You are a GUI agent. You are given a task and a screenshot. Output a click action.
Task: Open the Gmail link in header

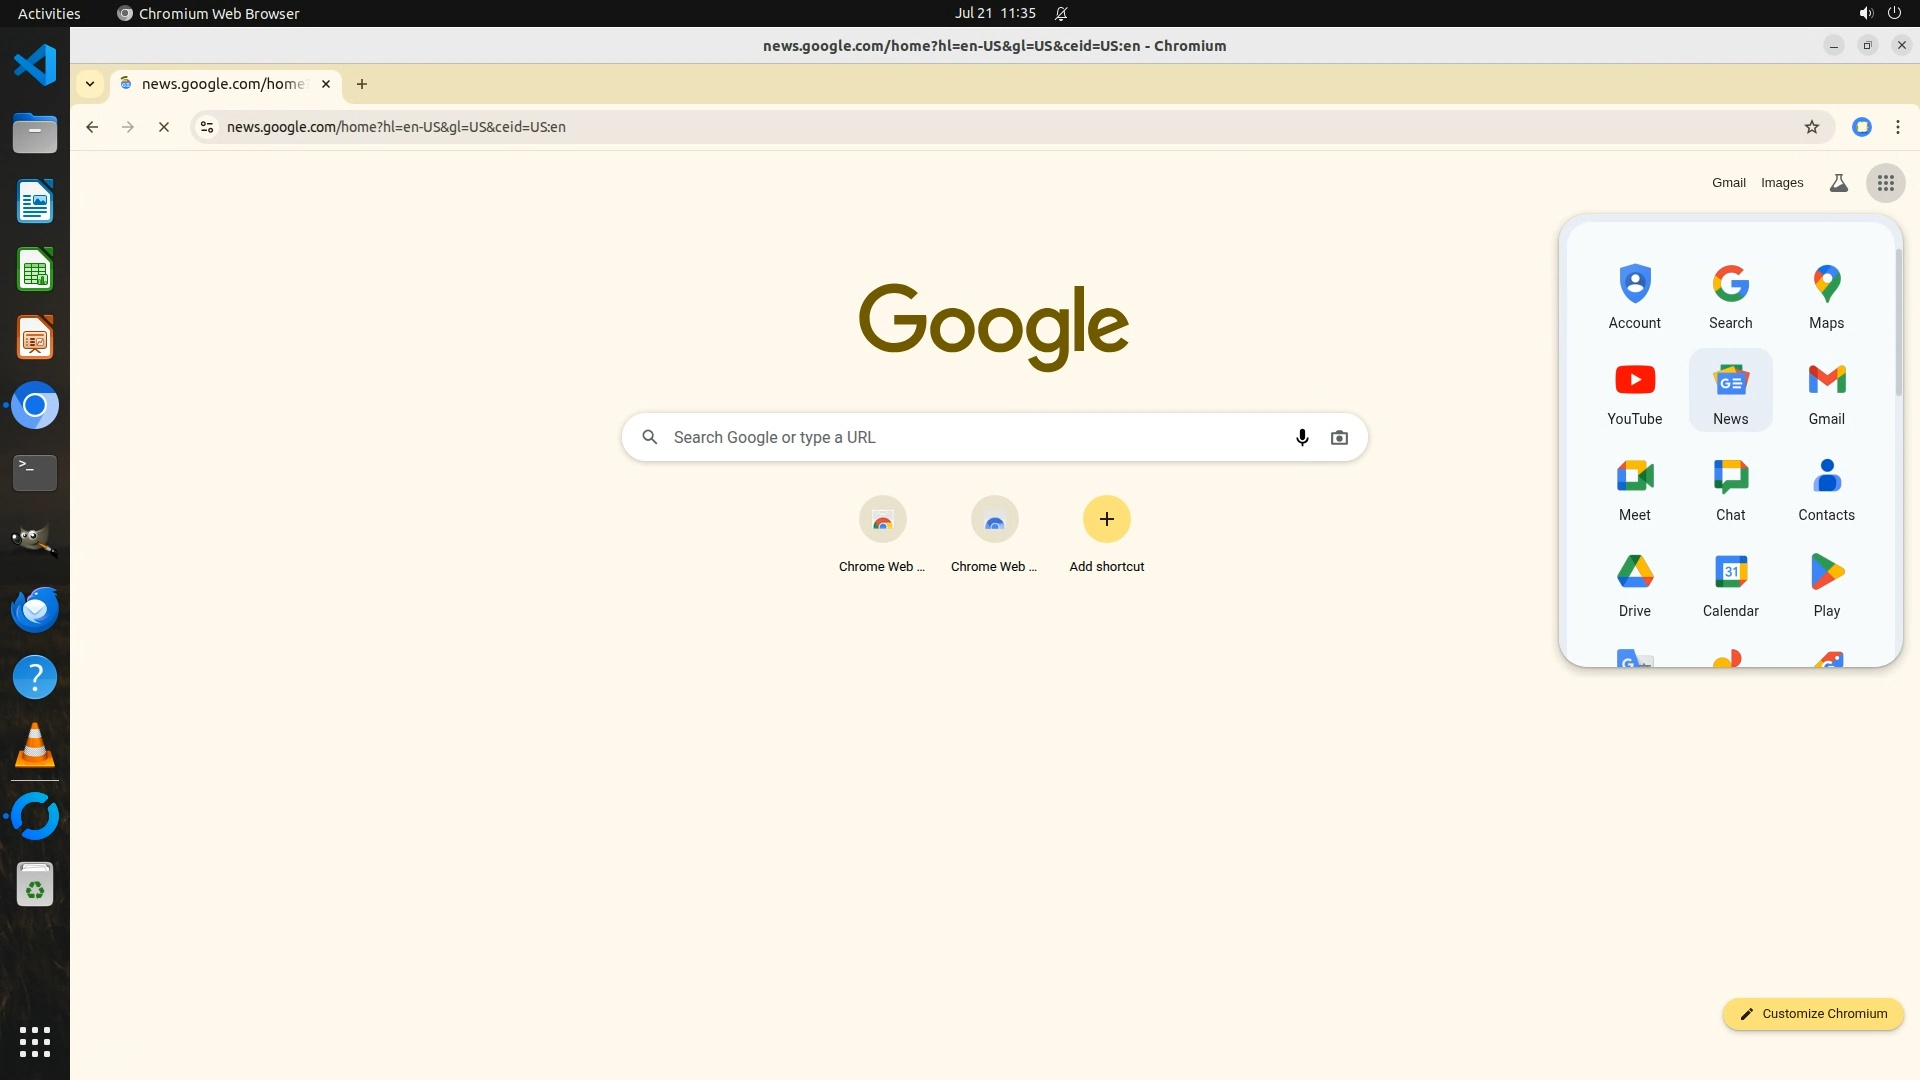pos(1728,183)
